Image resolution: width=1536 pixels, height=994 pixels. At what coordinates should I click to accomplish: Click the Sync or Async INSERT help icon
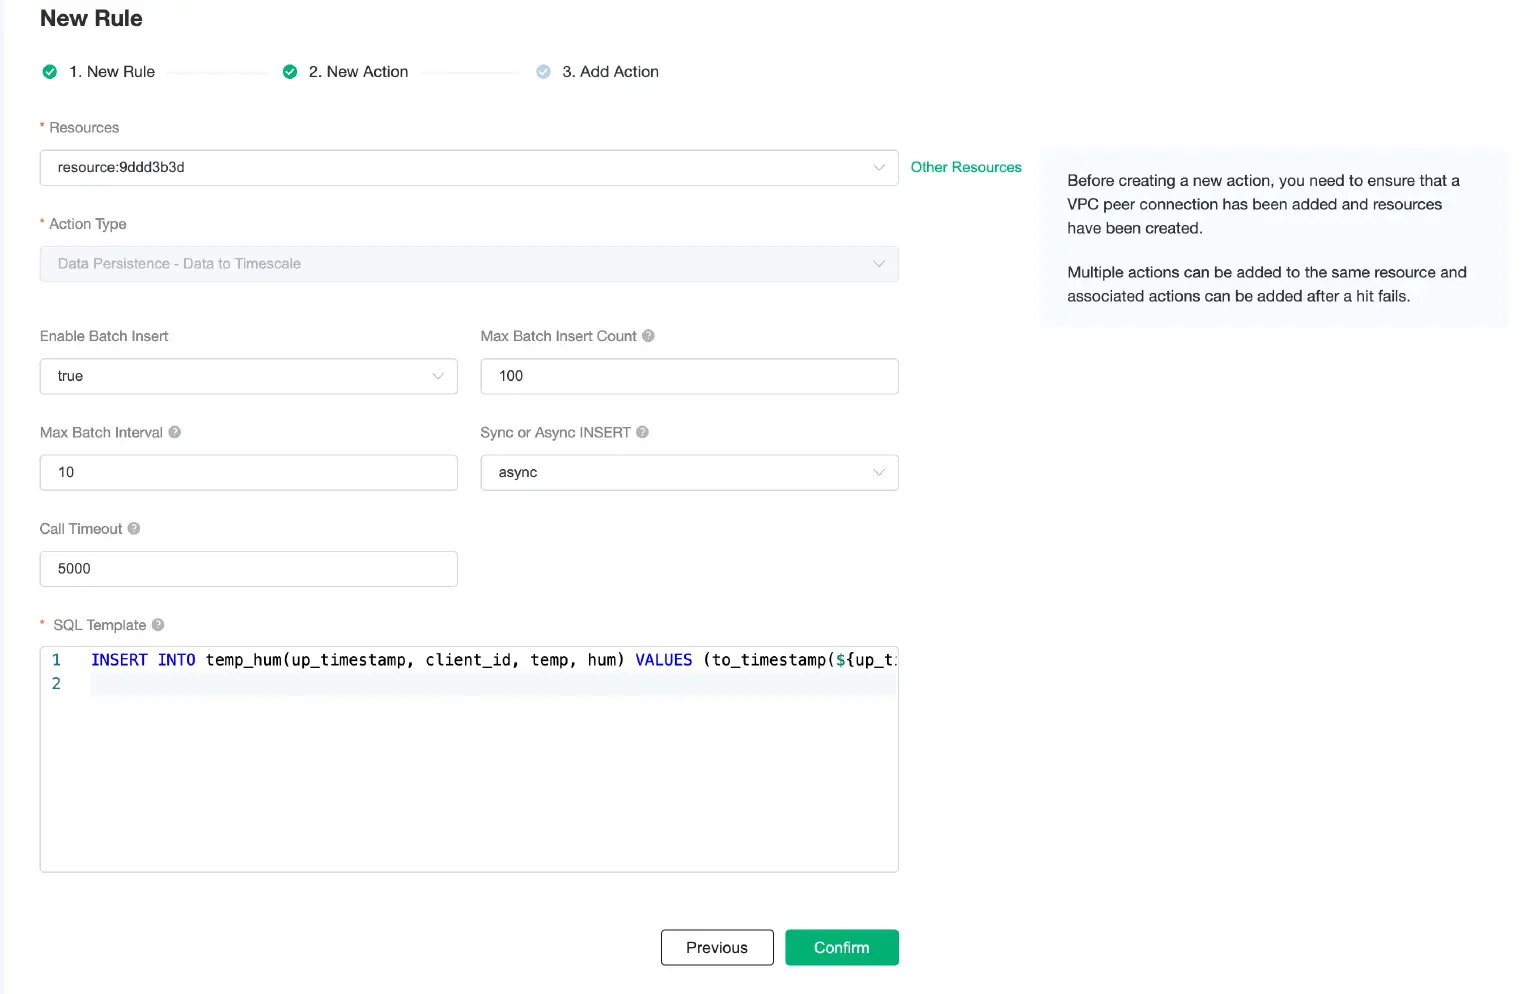coord(643,432)
